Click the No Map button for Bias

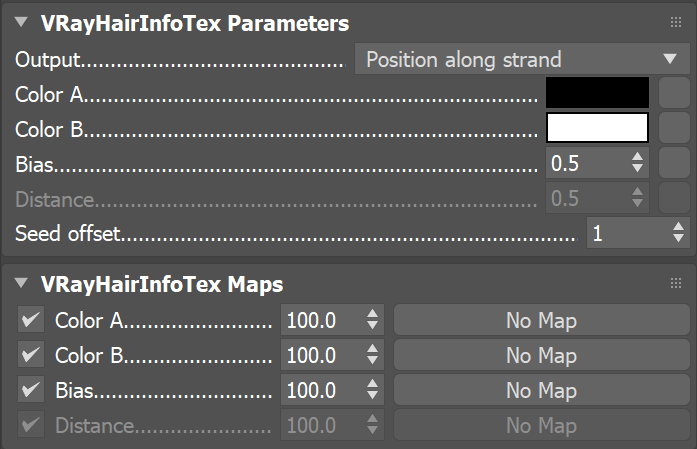(x=542, y=390)
